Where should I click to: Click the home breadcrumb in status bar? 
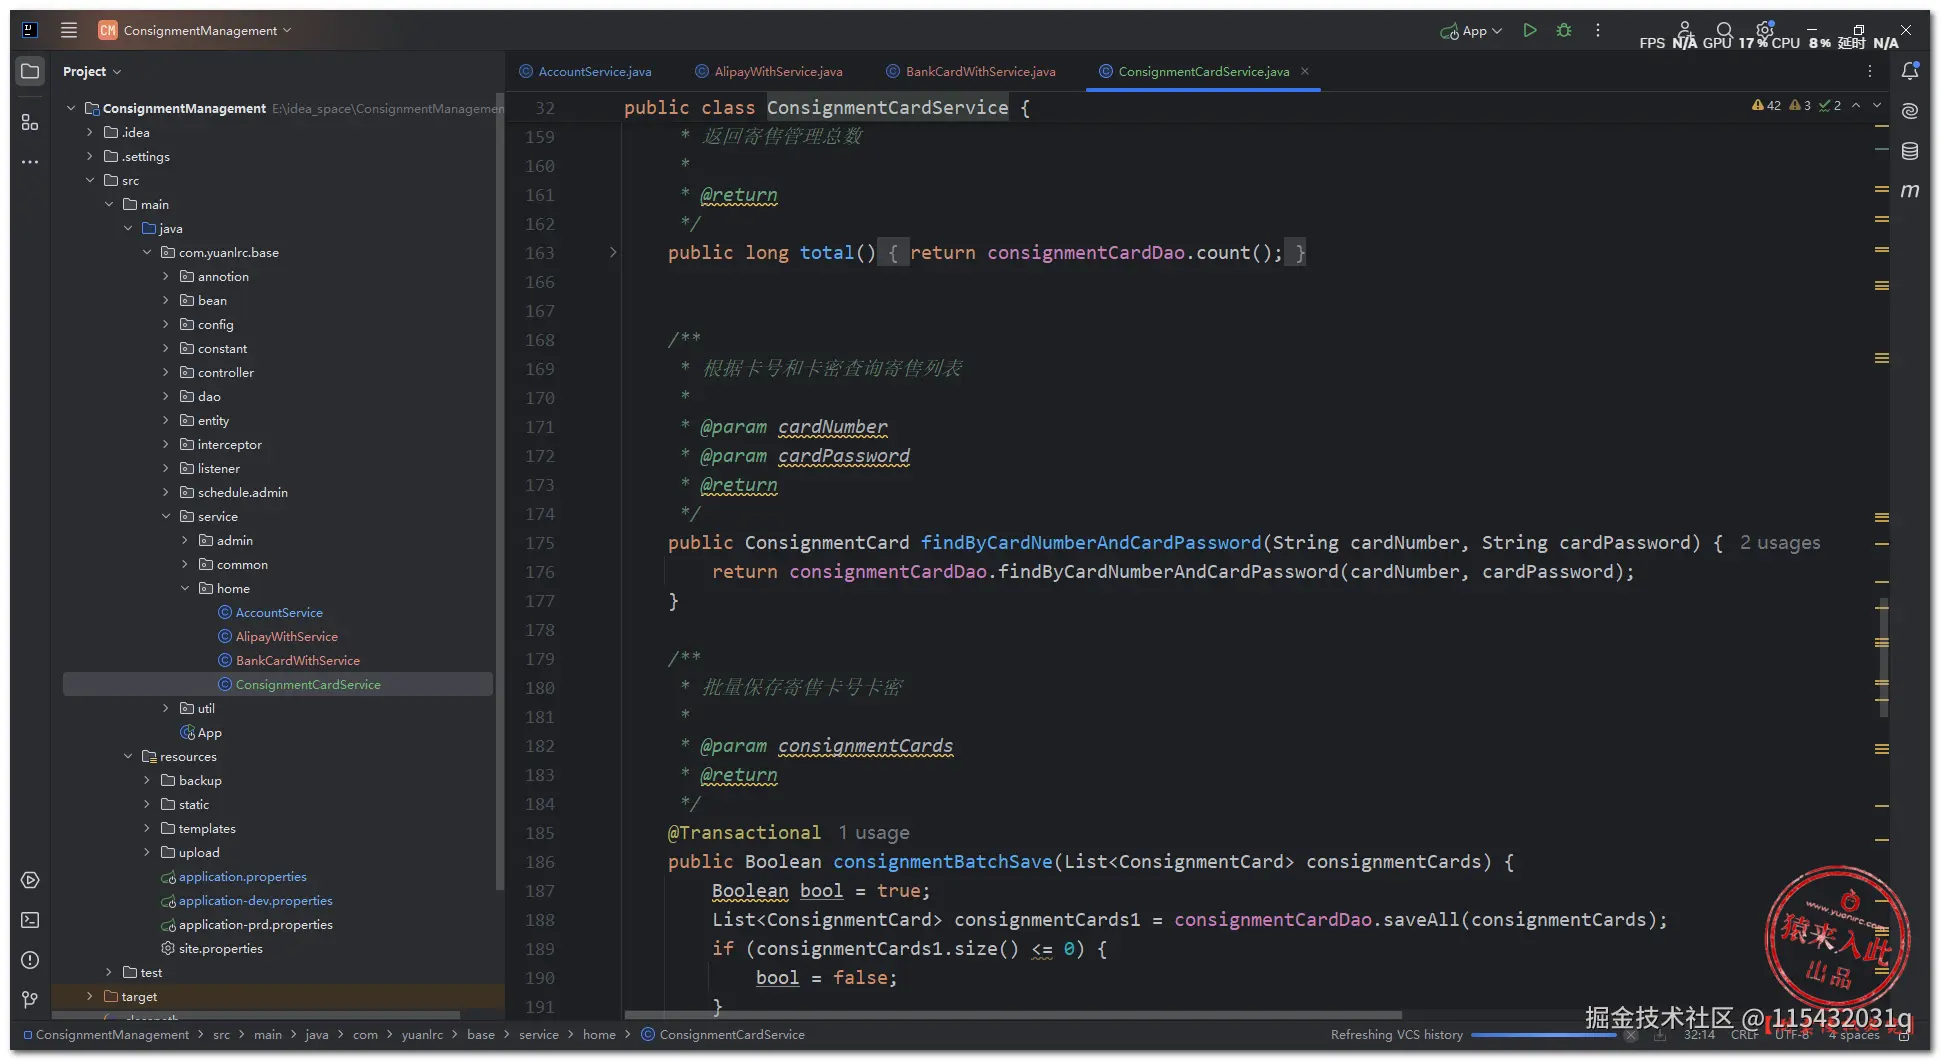(x=599, y=1034)
